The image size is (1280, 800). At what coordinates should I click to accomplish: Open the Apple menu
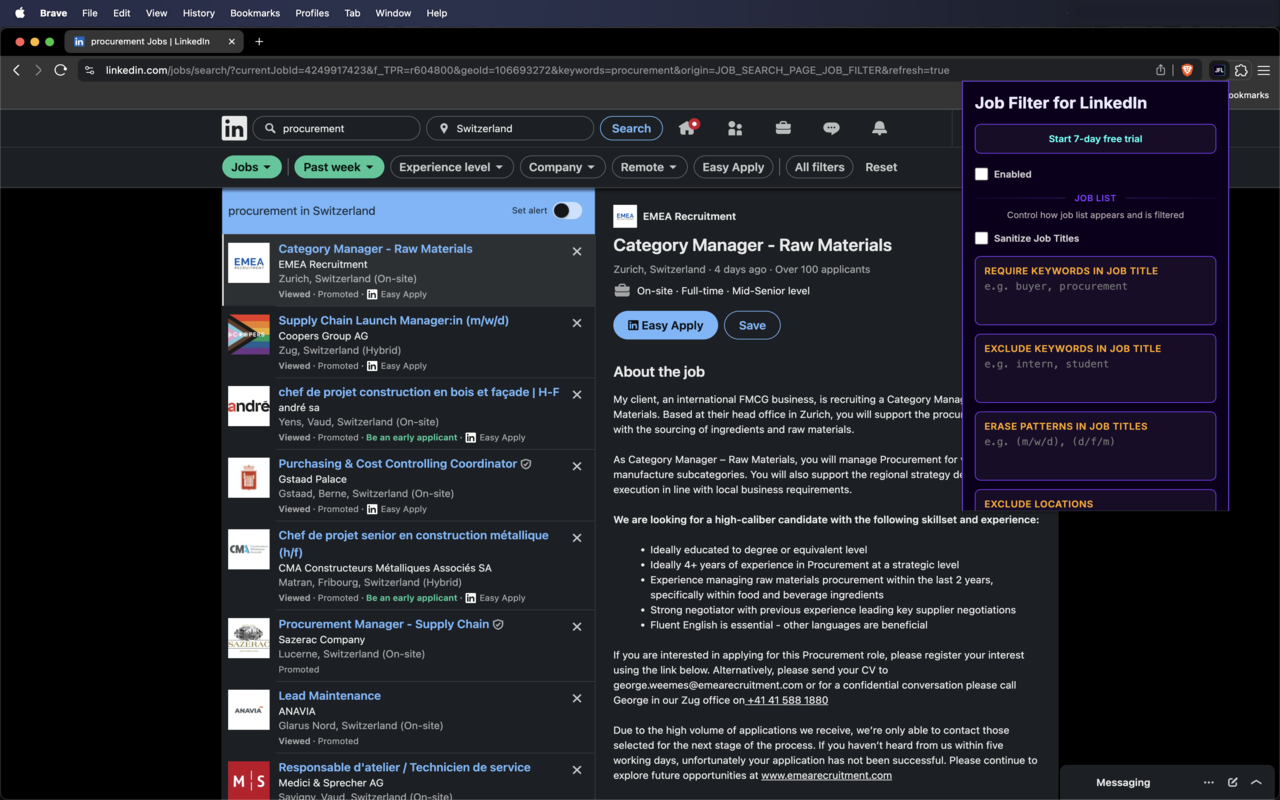19,13
